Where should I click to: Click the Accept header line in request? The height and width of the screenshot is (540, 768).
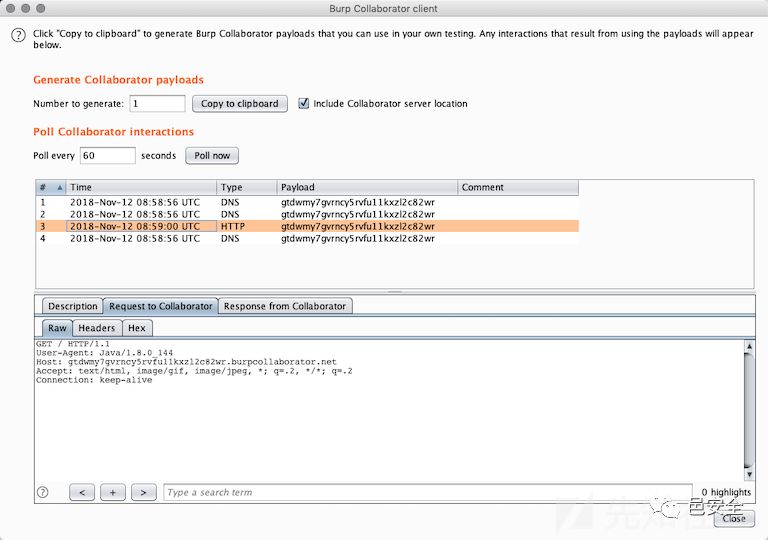(194, 371)
